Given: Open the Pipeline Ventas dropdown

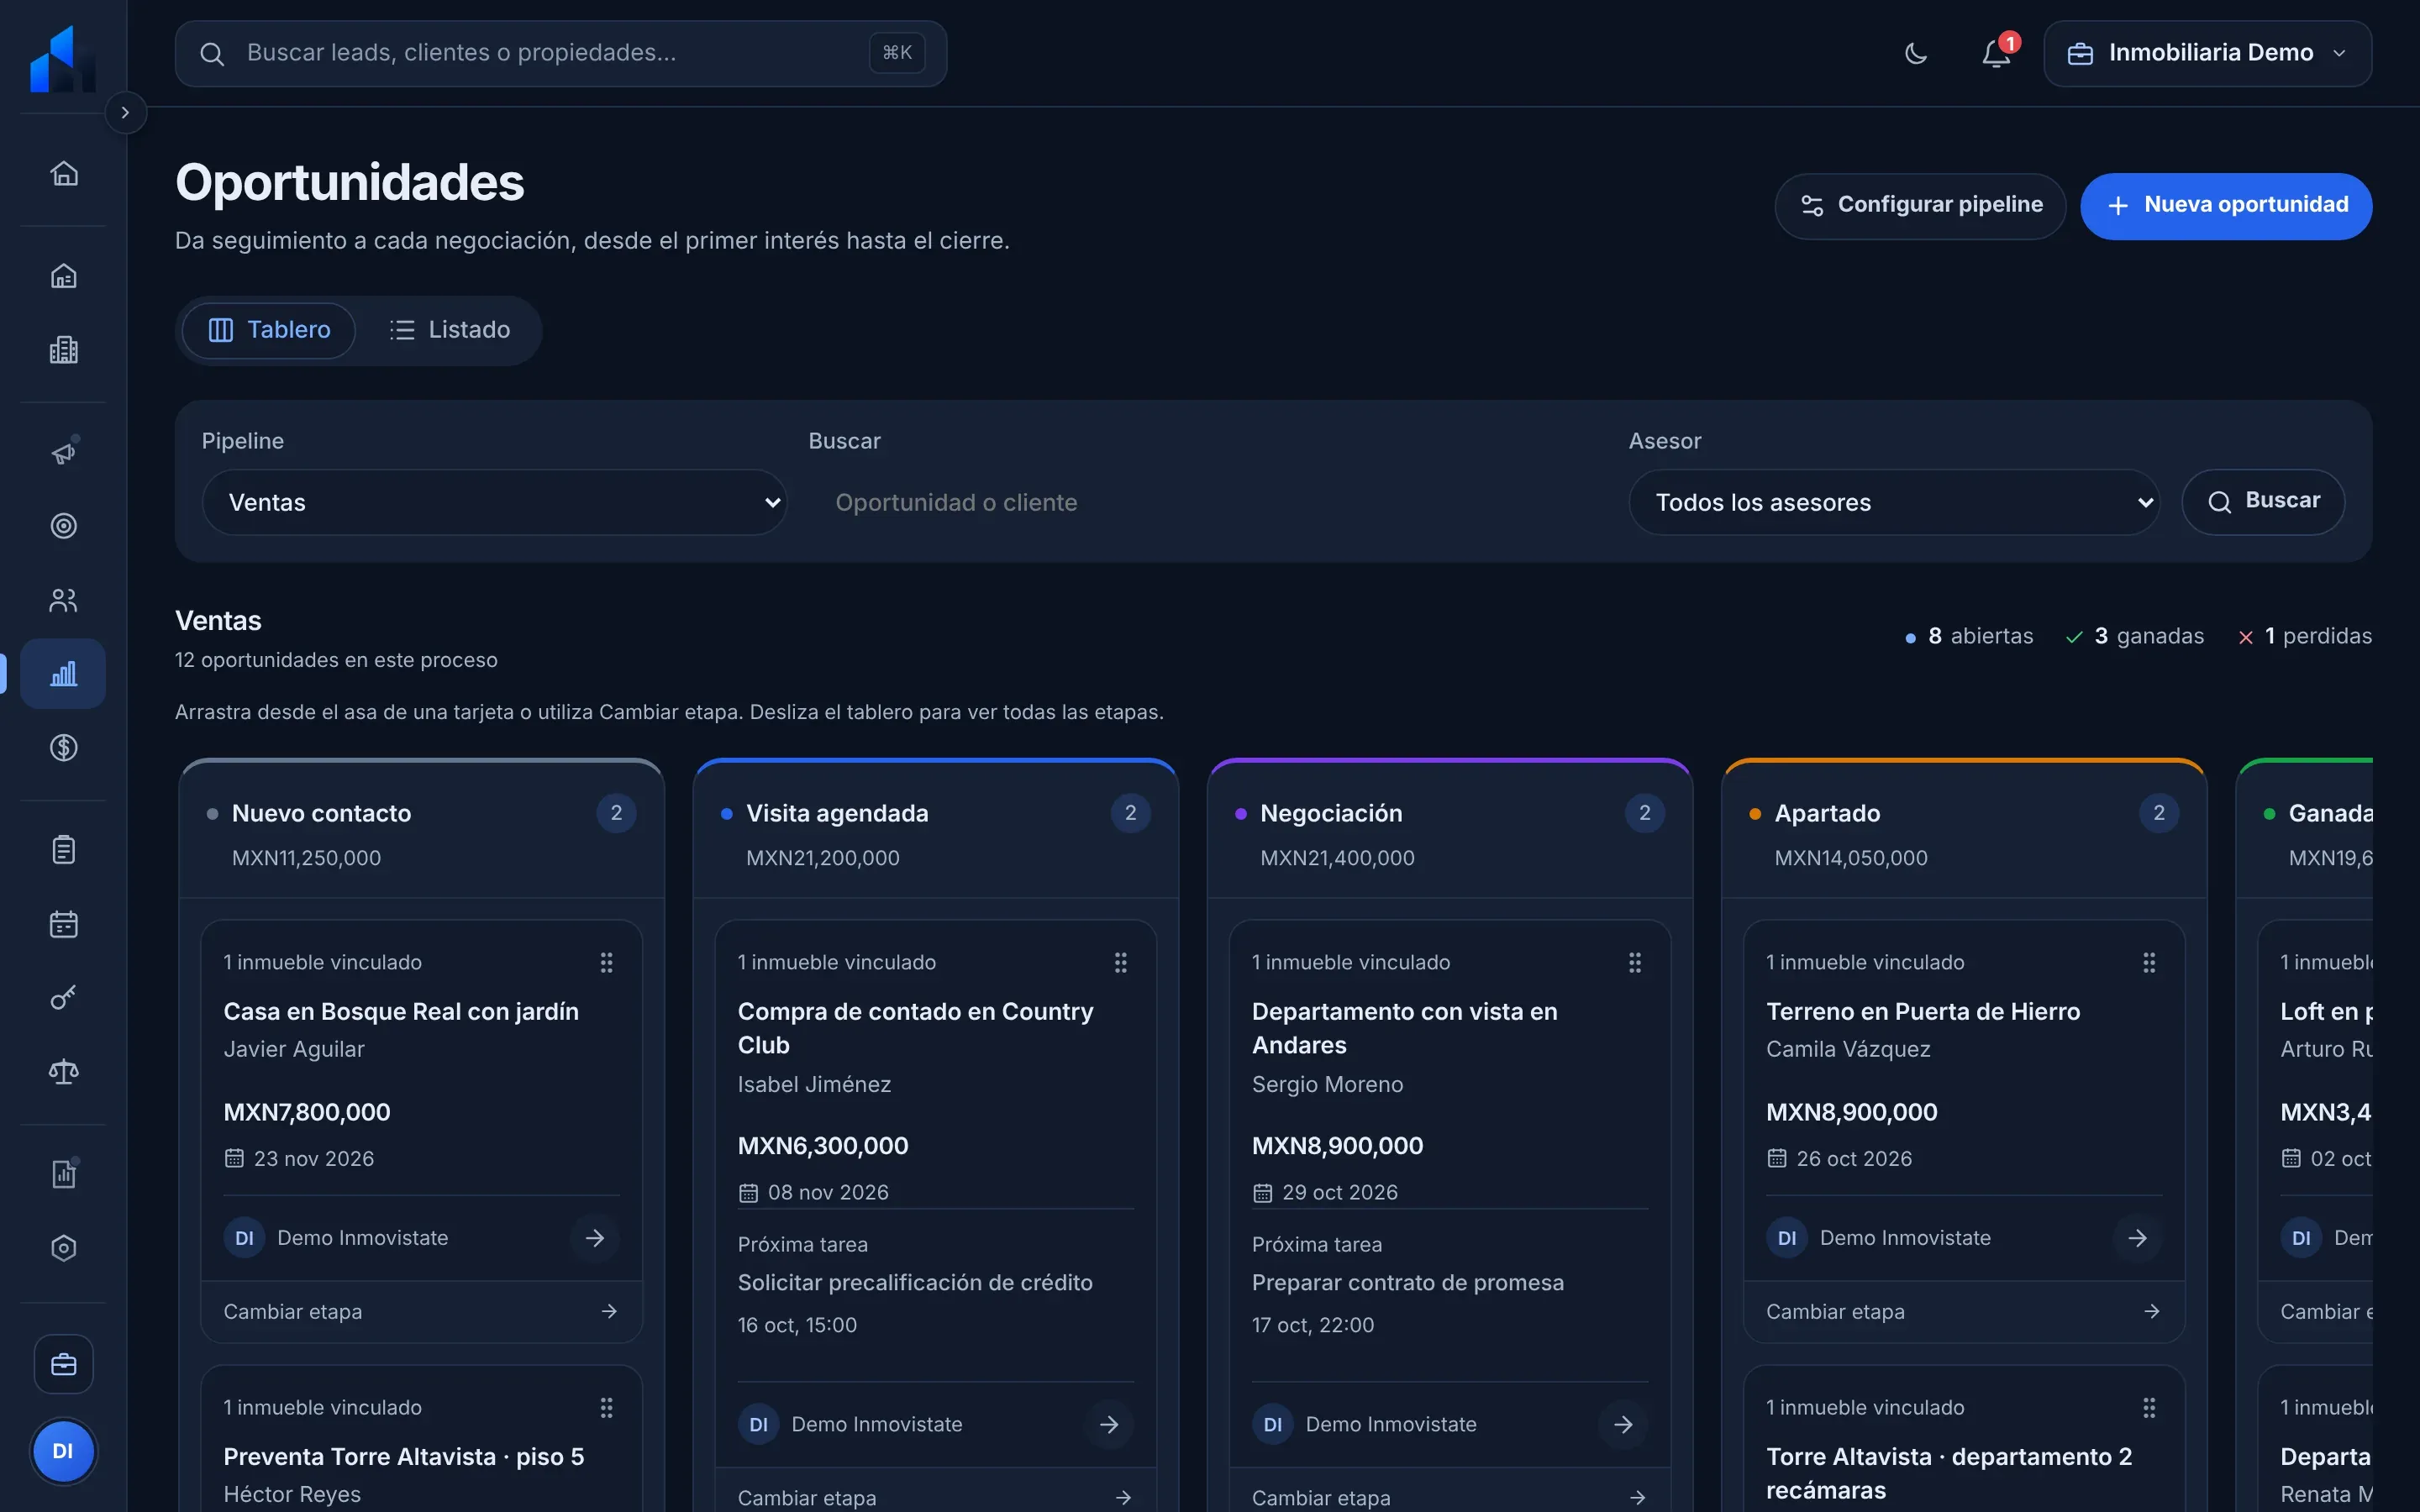Looking at the screenshot, I should 495,502.
